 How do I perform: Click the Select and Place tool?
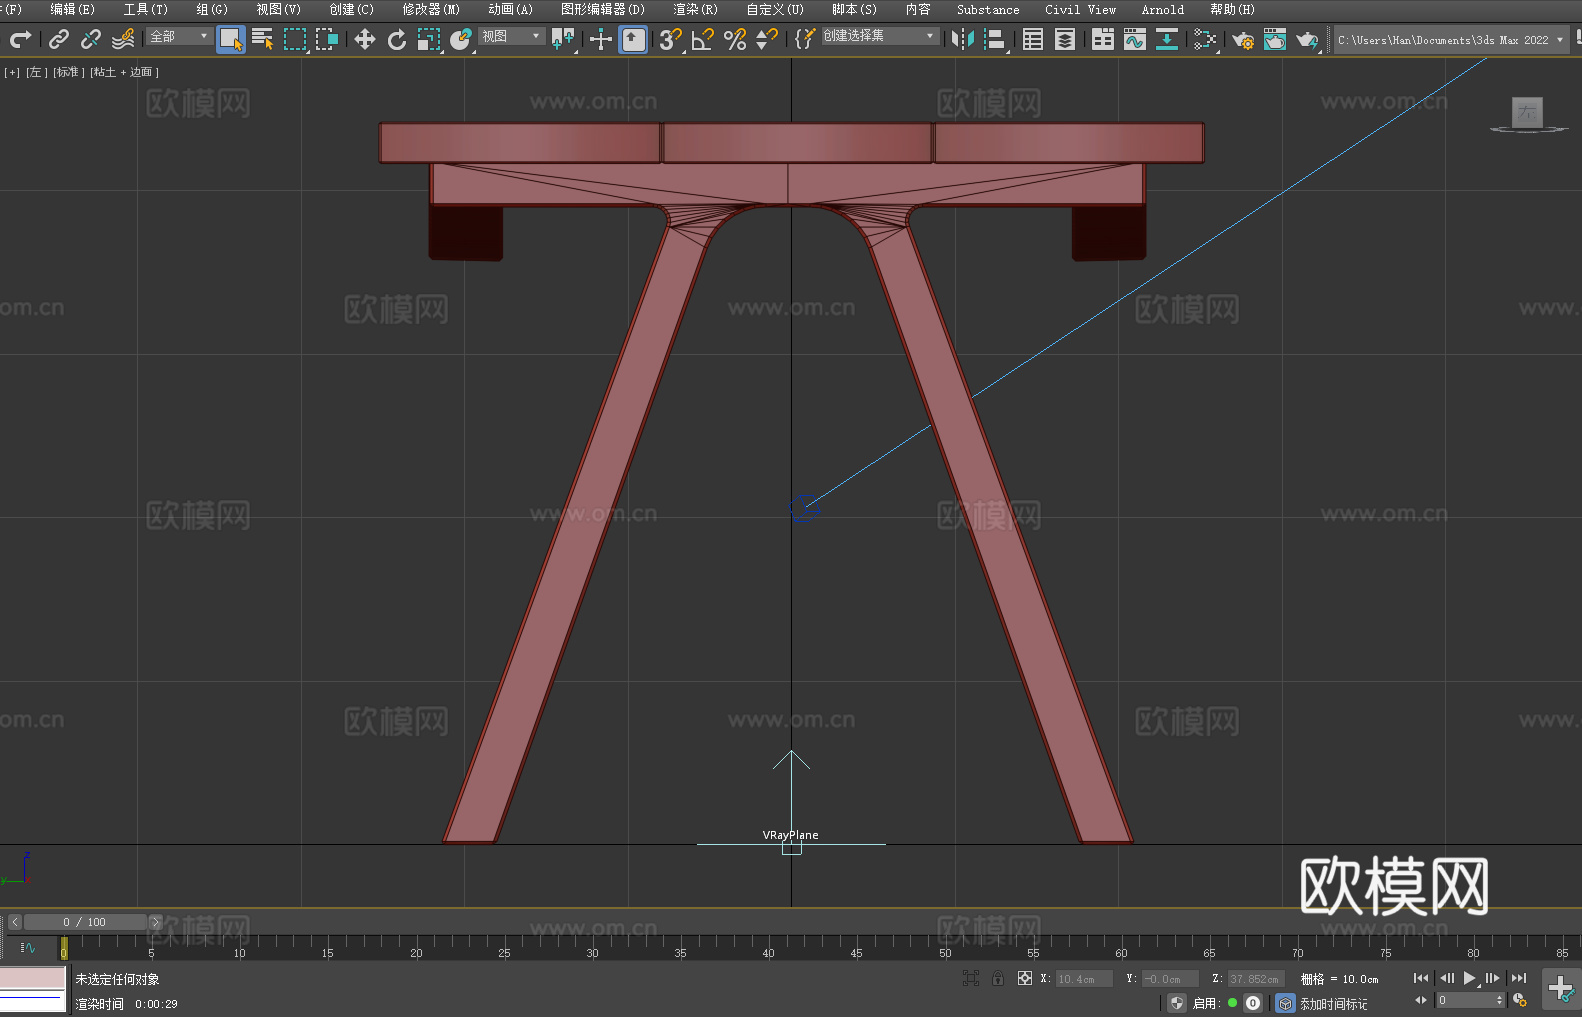[461, 39]
